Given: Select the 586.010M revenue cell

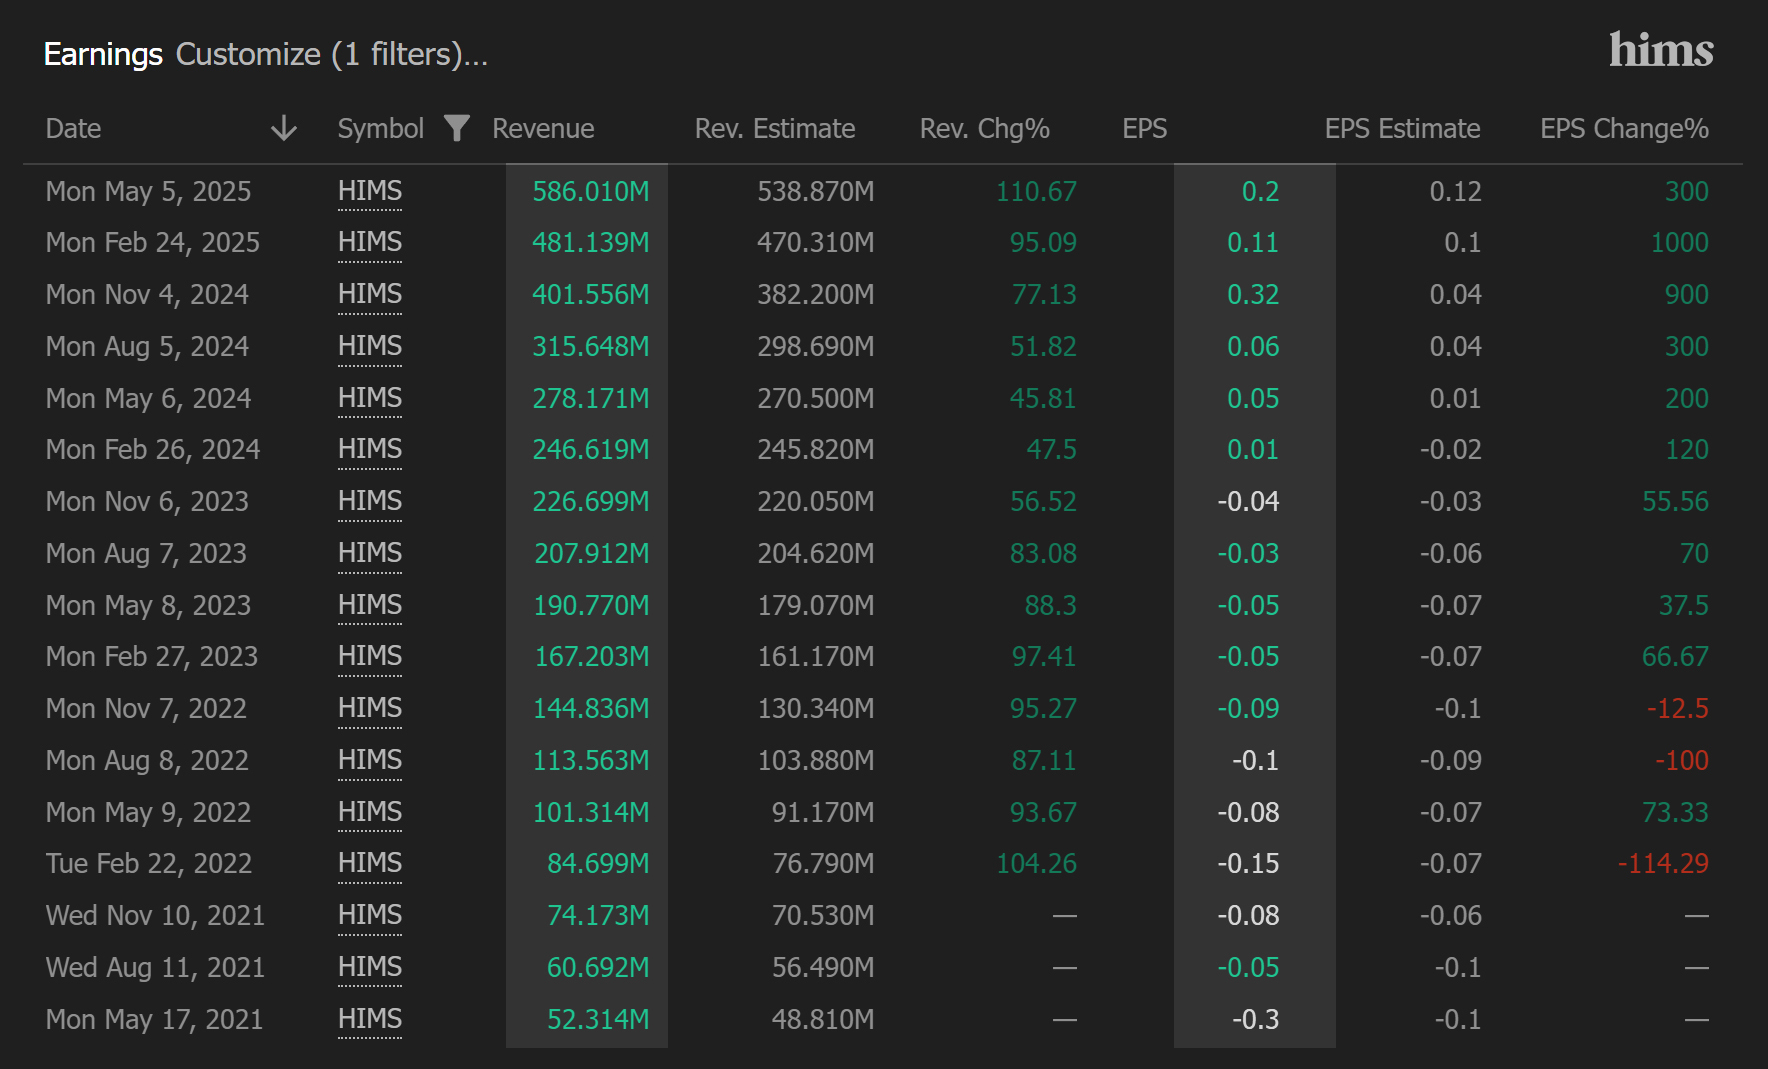Looking at the screenshot, I should (590, 191).
